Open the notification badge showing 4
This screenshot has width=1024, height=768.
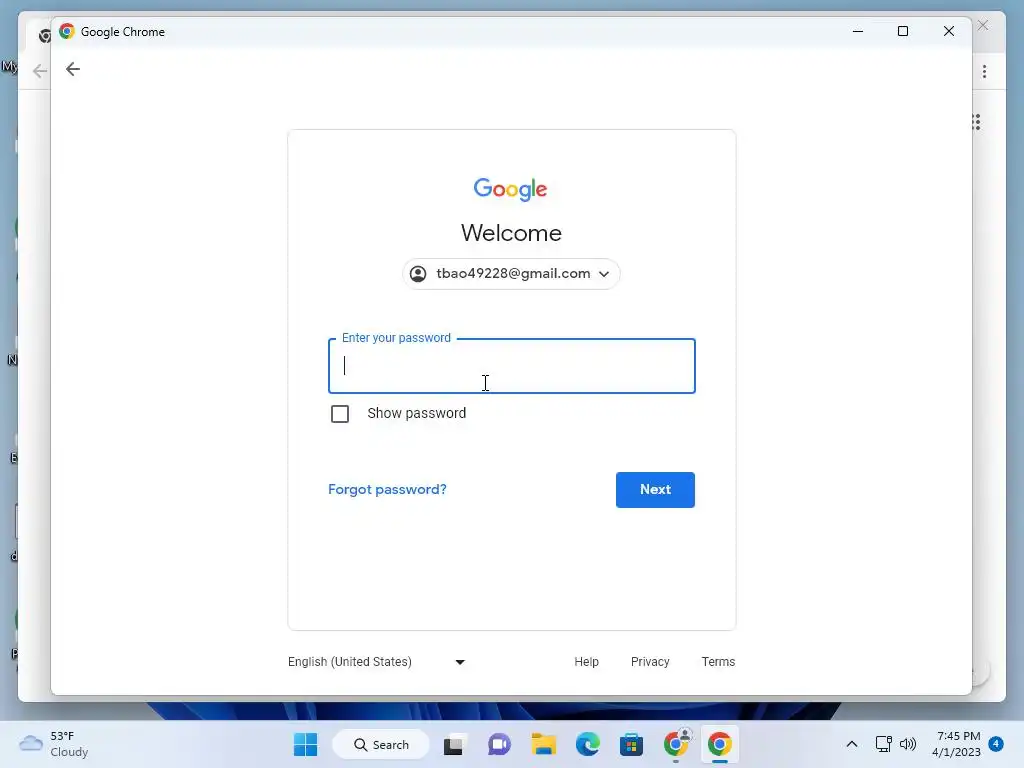click(x=996, y=744)
